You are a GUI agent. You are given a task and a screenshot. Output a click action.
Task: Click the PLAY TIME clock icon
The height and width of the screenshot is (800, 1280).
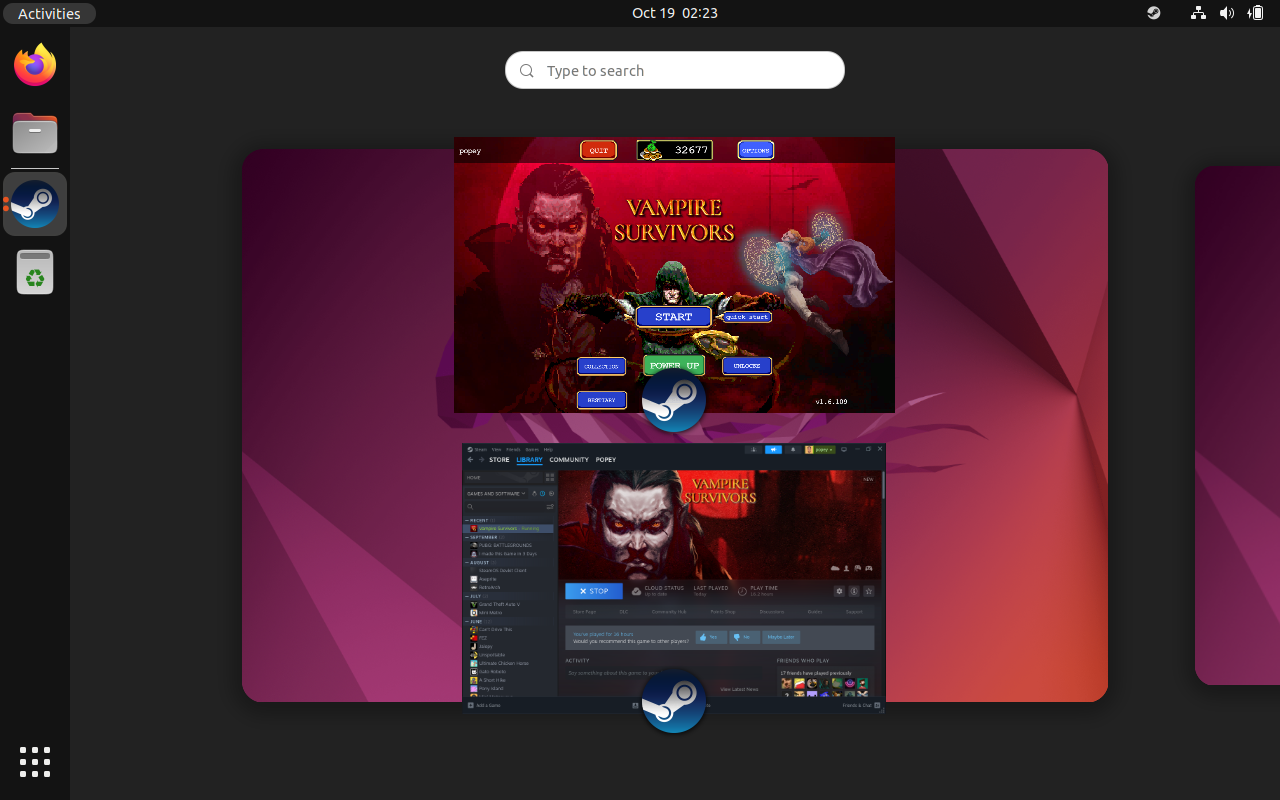pyautogui.click(x=742, y=591)
